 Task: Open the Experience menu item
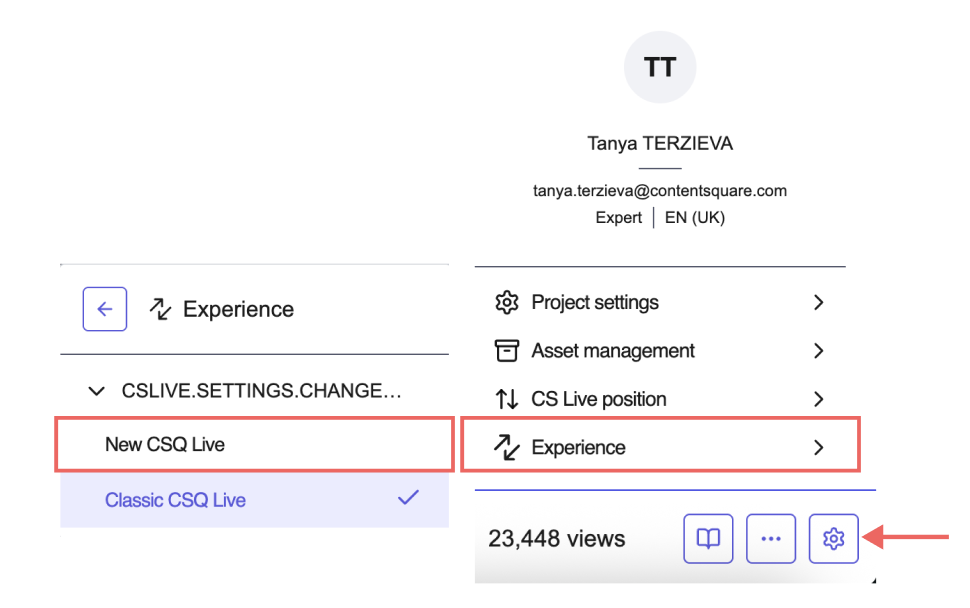660,445
